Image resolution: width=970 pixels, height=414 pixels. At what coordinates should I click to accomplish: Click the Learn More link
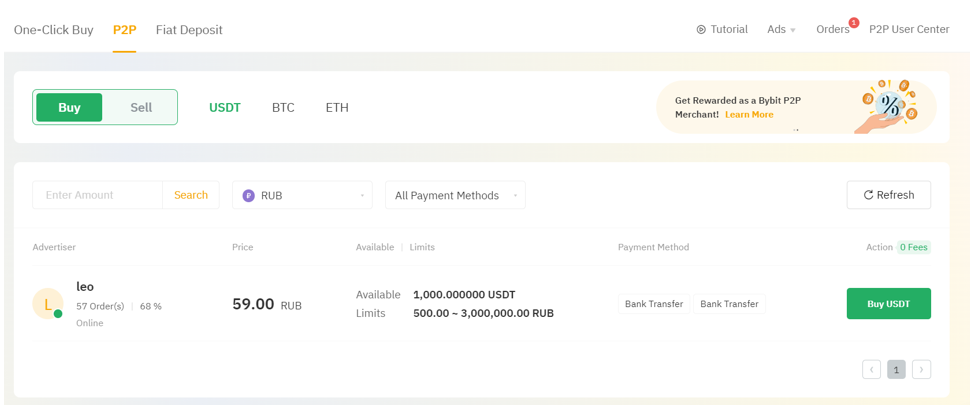coord(749,115)
